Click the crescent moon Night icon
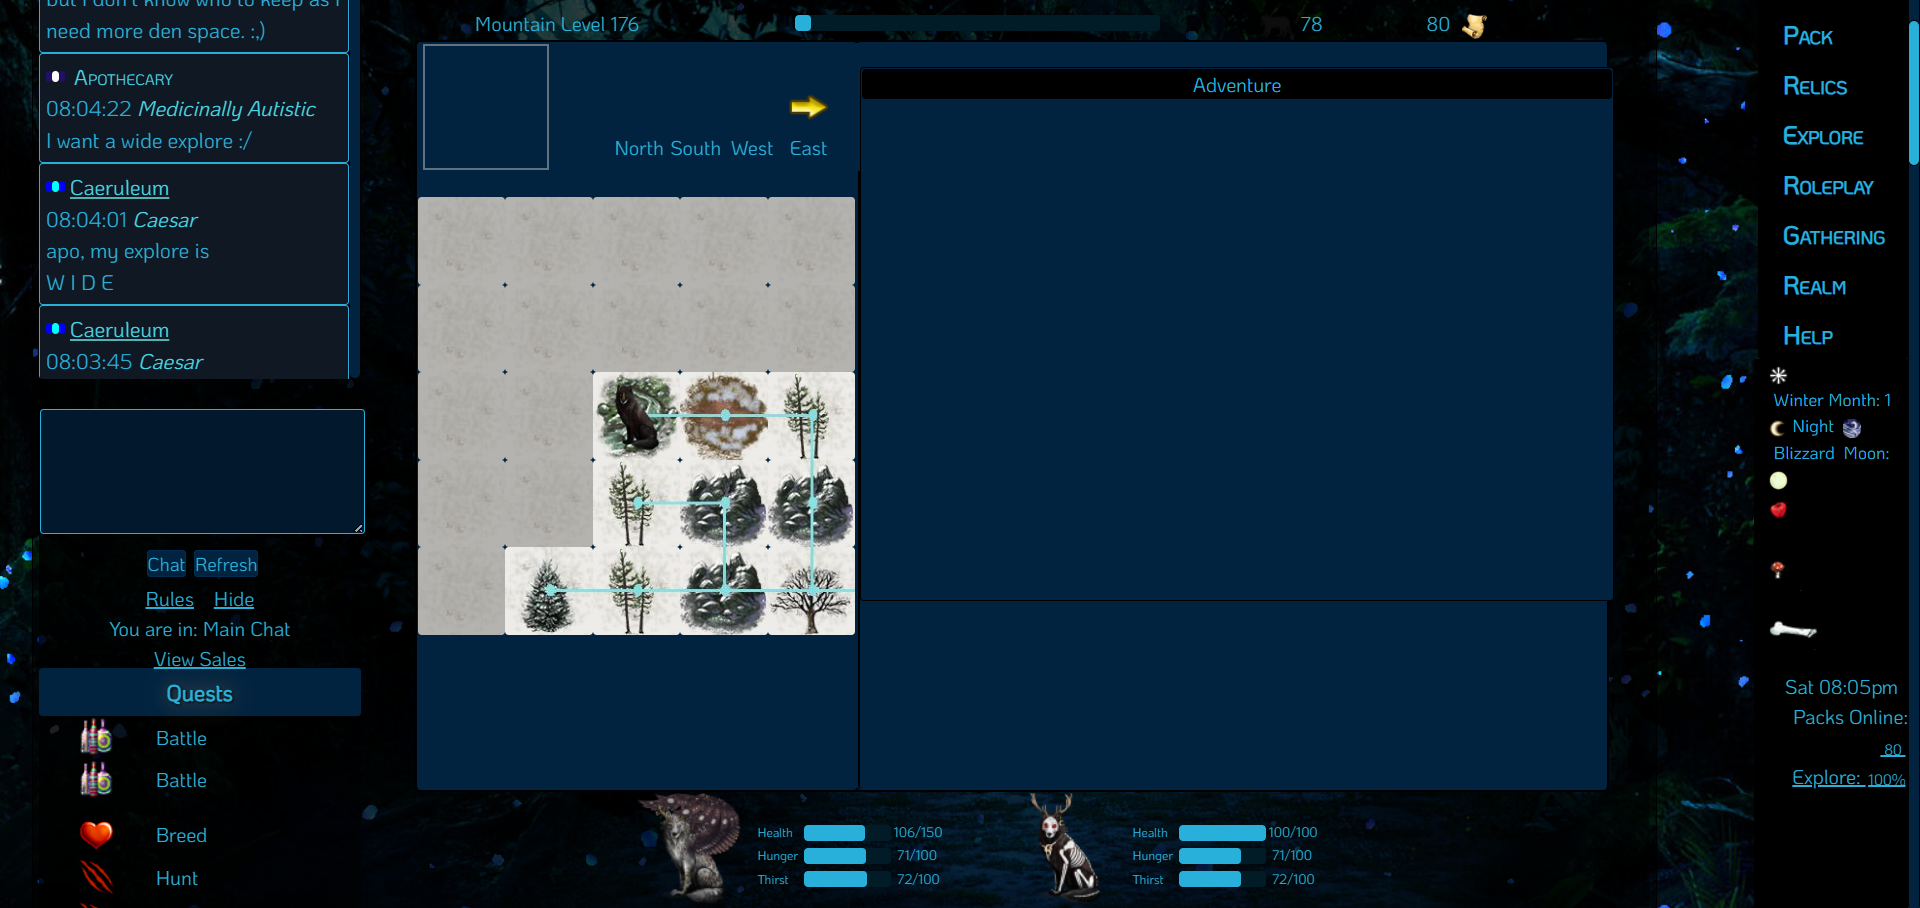Screen dimensions: 1920x908 click(1777, 428)
